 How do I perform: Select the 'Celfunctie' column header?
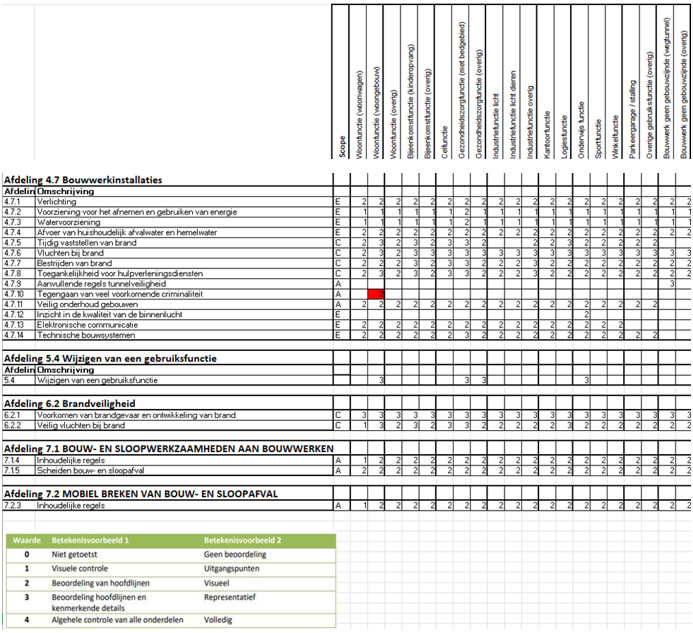click(446, 132)
